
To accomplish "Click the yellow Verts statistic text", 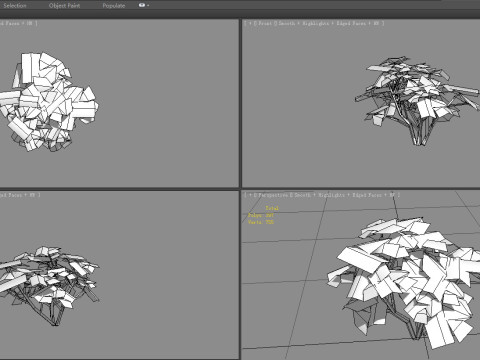I will coord(261,222).
